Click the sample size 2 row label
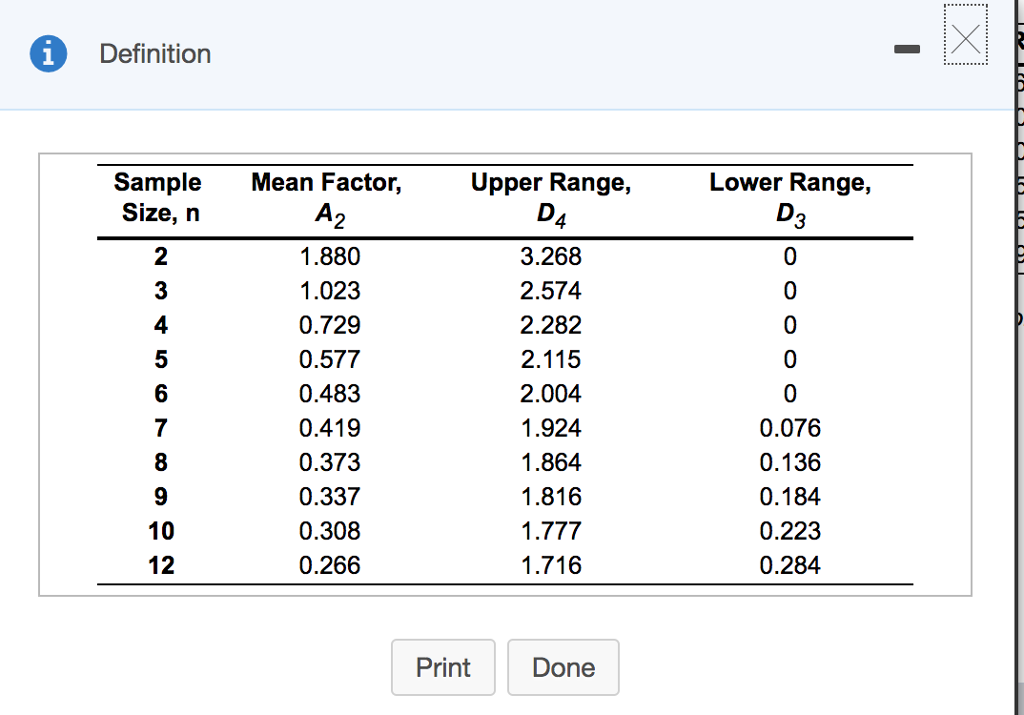 [160, 256]
